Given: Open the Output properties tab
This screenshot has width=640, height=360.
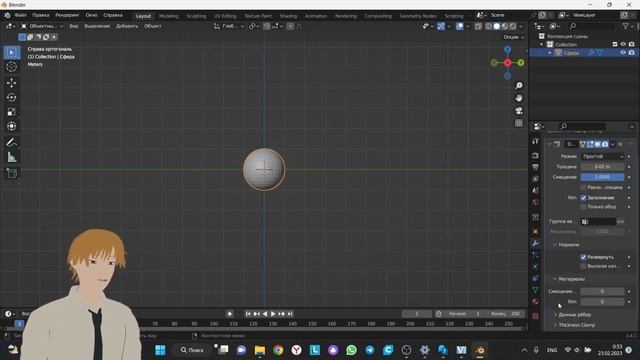Looking at the screenshot, I should pyautogui.click(x=536, y=167).
